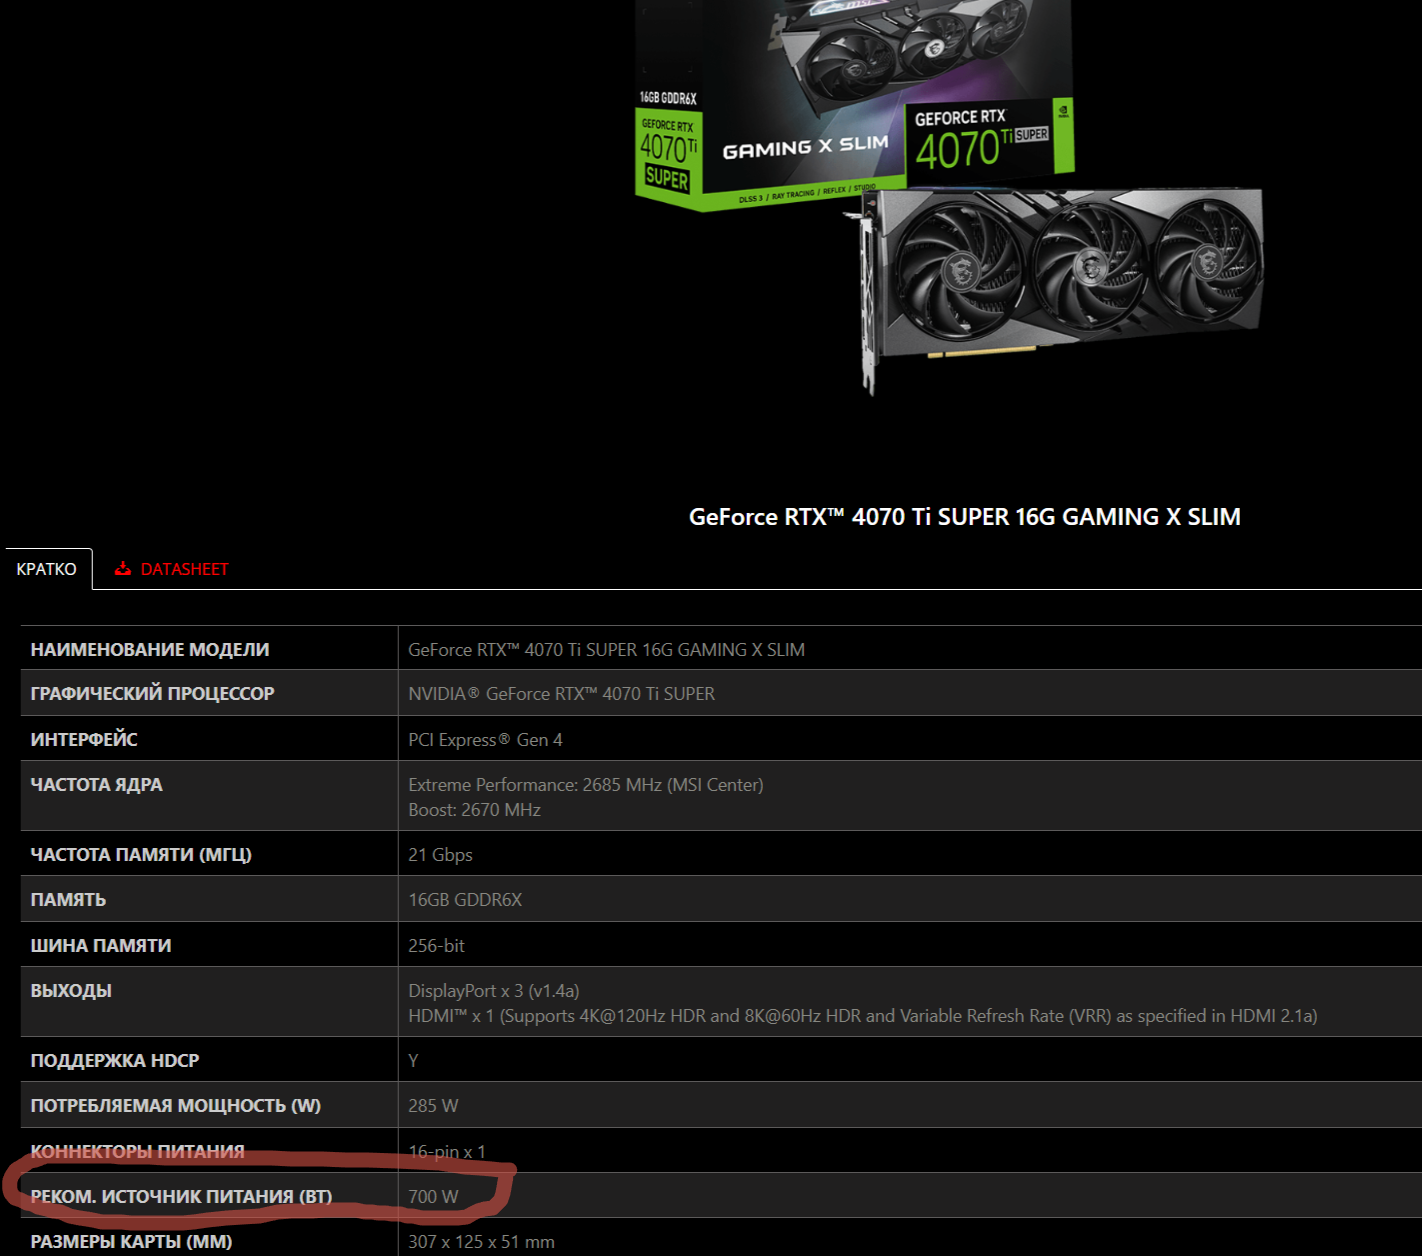Select the 700 W recommended PSU value
The height and width of the screenshot is (1256, 1422).
click(433, 1197)
